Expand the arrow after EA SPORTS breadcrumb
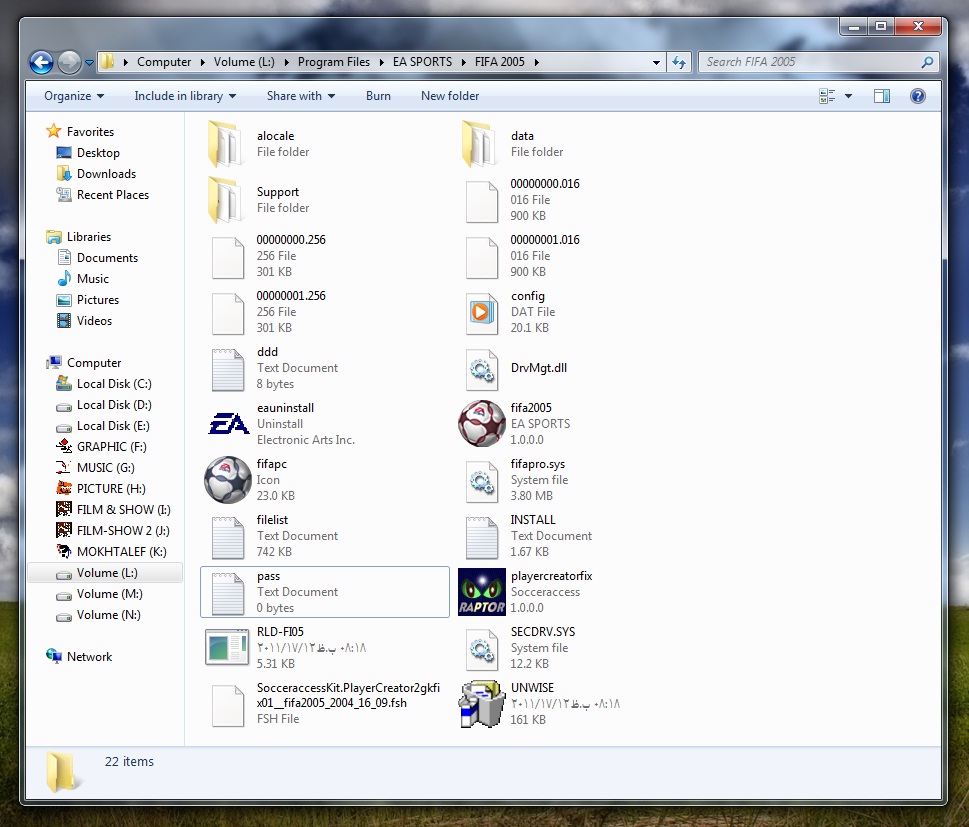This screenshot has height=827, width=969. pyautogui.click(x=463, y=62)
